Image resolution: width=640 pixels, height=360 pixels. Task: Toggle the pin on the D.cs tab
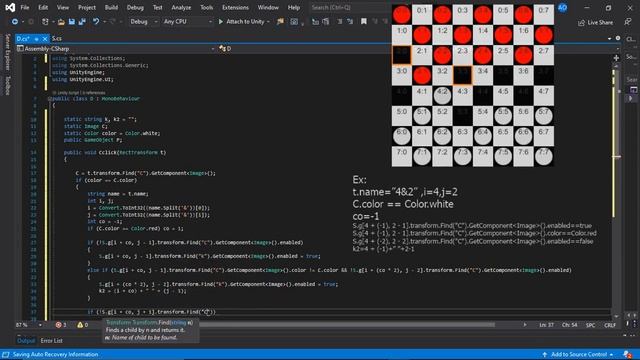pyautogui.click(x=36, y=39)
